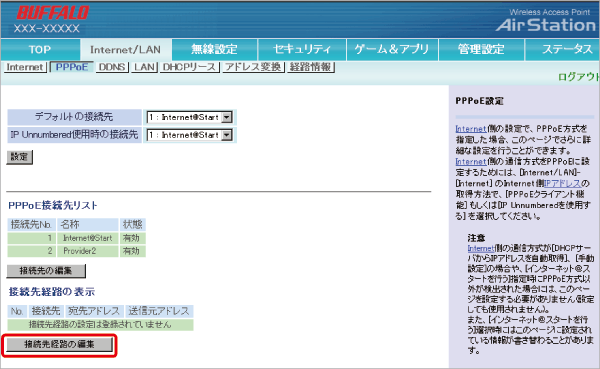600x369 pixels.
Task: Open the 無線設定 tab
Action: pyautogui.click(x=214, y=49)
